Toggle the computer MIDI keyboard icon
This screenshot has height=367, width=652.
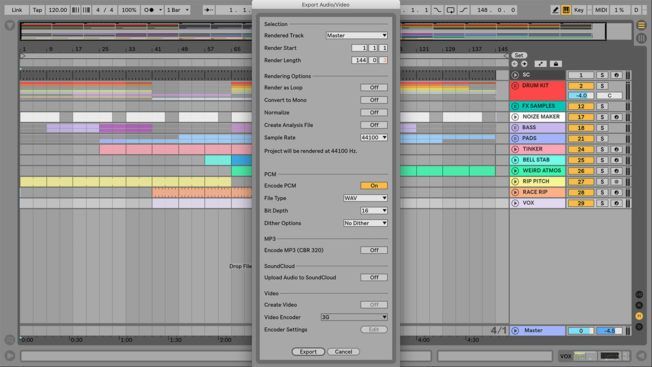pos(566,10)
